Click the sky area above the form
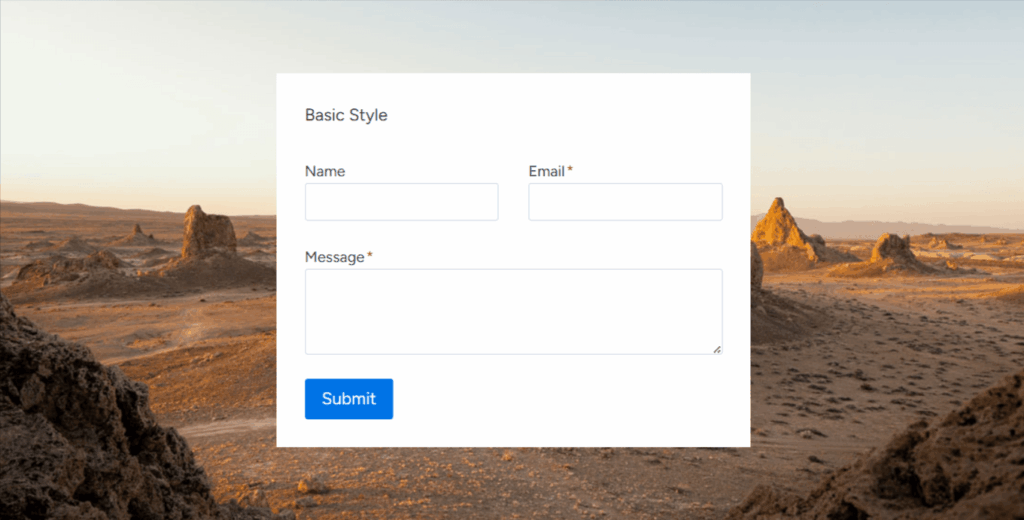Viewport: 1024px width, 520px height. click(x=512, y=35)
